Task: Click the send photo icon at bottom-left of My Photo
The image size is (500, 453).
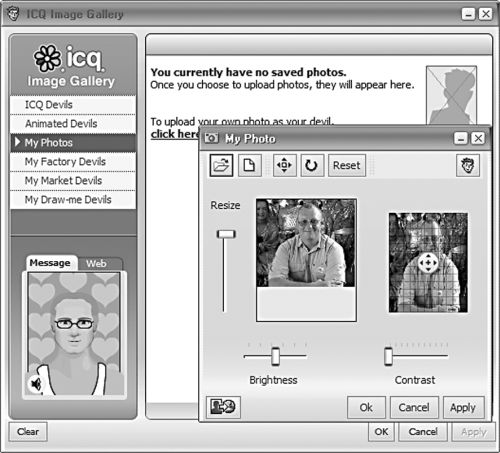Action: pos(223,407)
